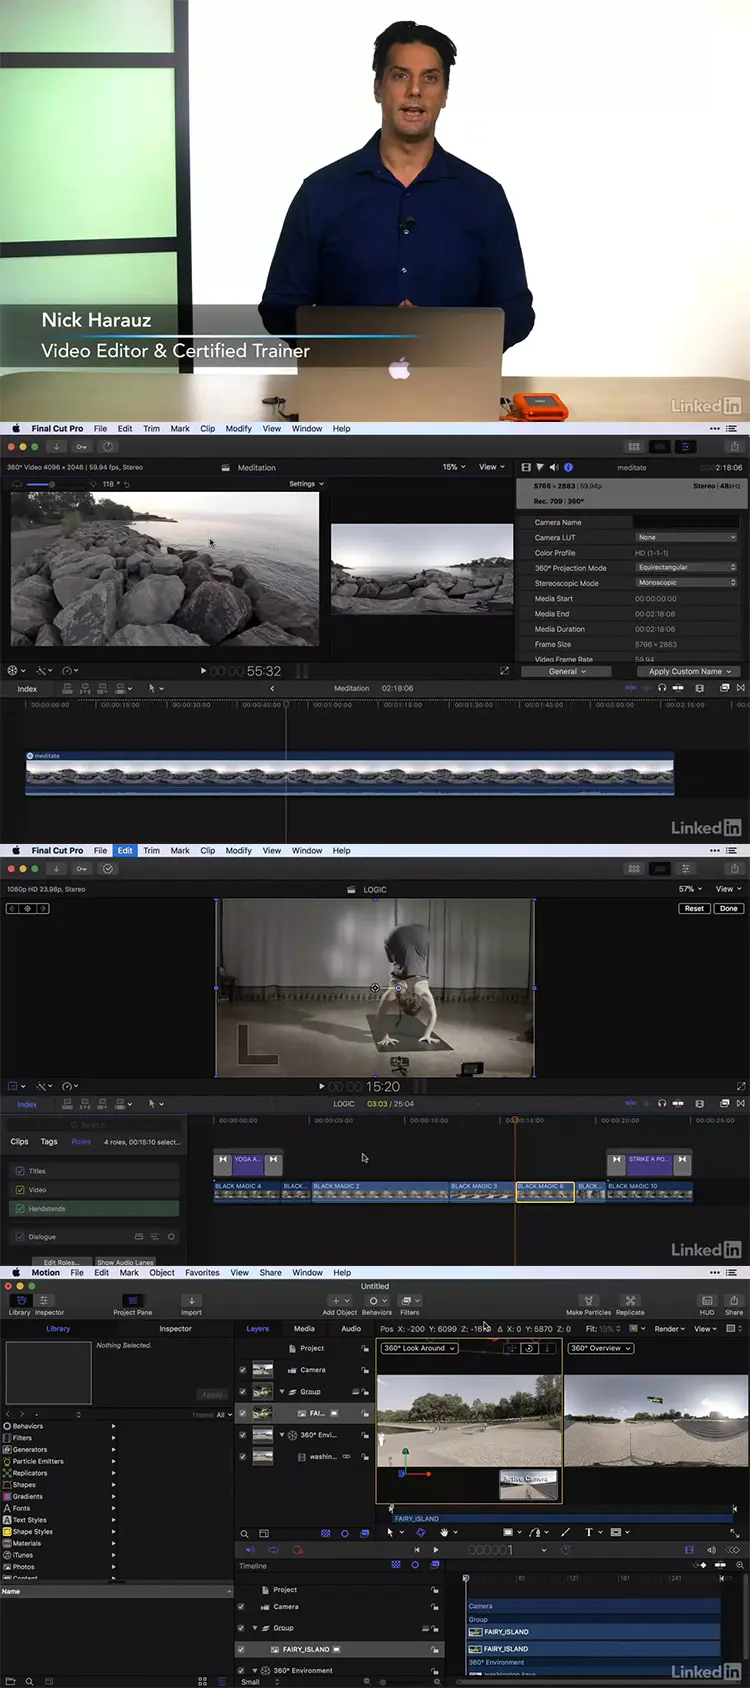
Task: Open the Camera LUT None dropdown
Action: click(x=686, y=538)
